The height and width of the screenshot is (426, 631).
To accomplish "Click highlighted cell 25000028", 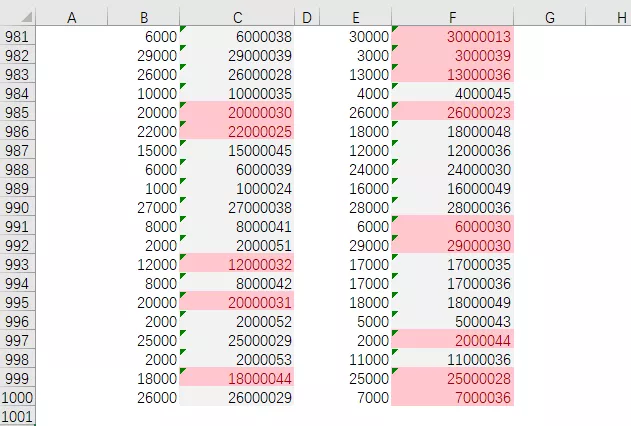I will tap(452, 379).
